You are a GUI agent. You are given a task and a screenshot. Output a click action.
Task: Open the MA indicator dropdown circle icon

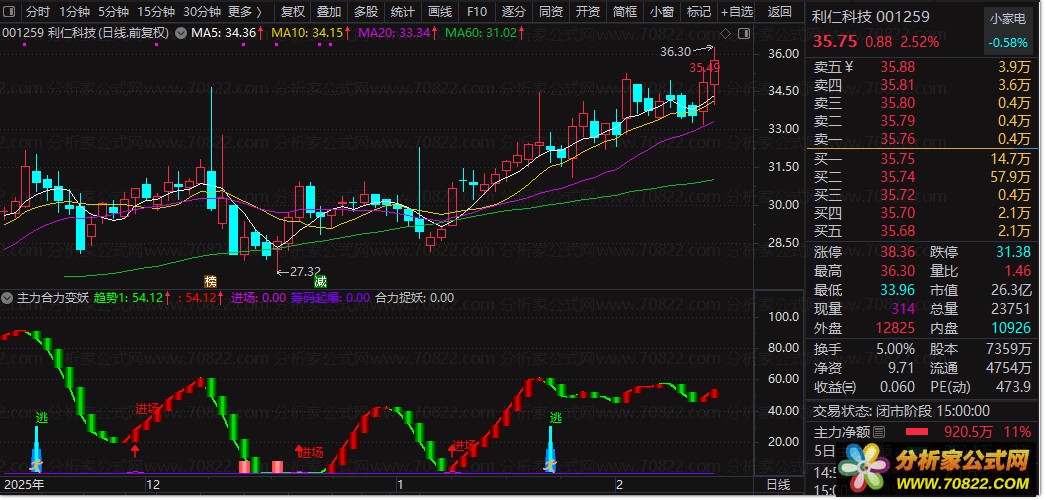tap(180, 33)
